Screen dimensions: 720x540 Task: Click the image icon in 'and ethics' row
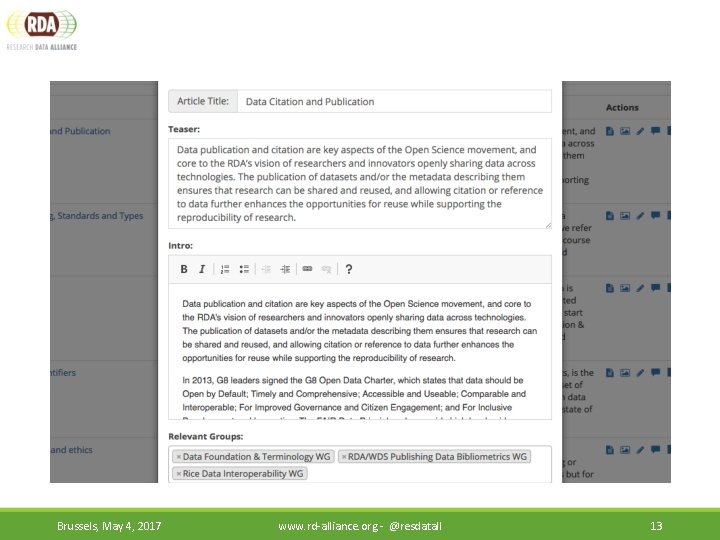pos(625,450)
